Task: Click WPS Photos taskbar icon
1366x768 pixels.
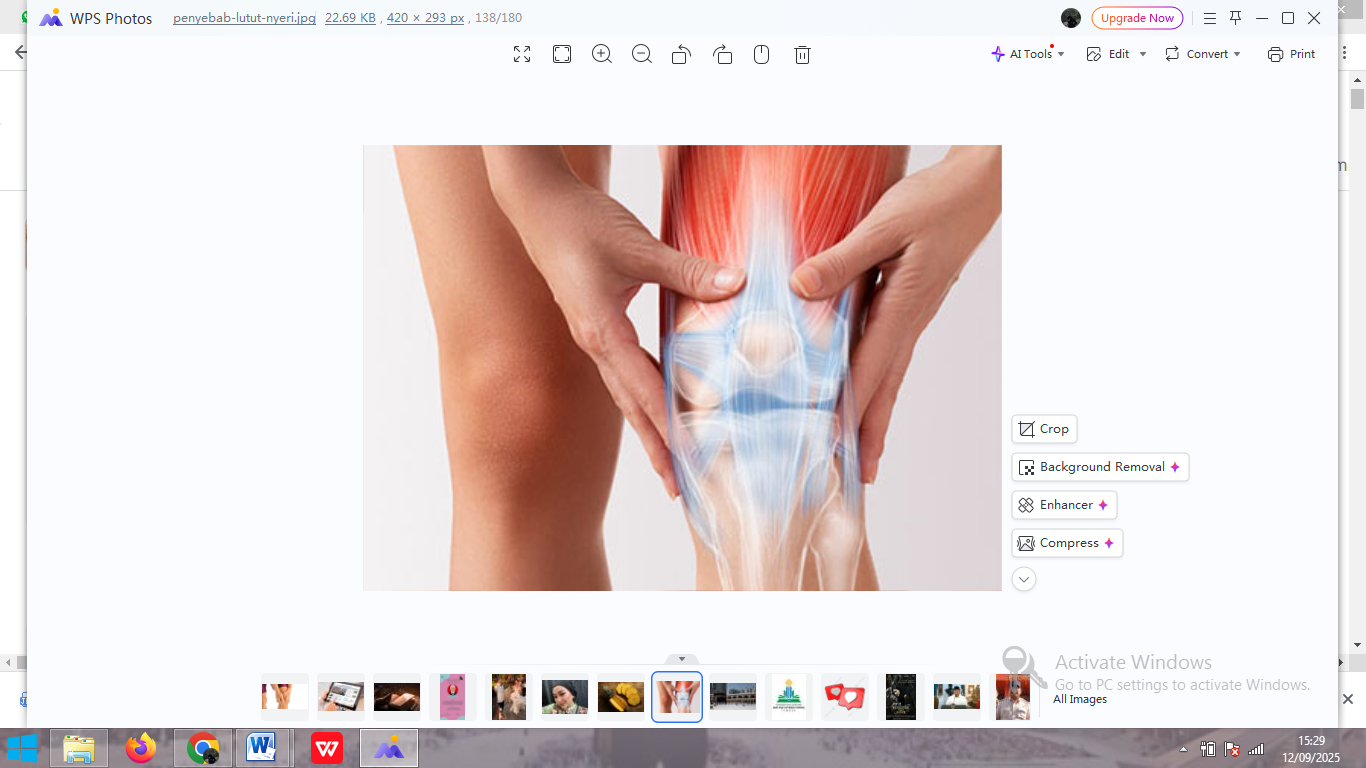Action: (x=389, y=748)
